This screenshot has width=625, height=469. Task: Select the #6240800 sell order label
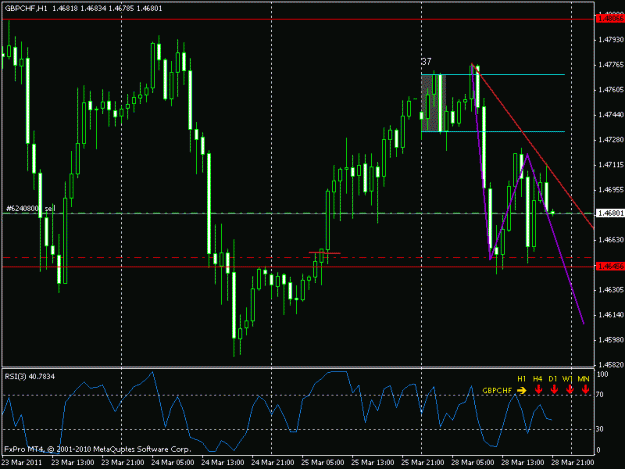(30, 208)
